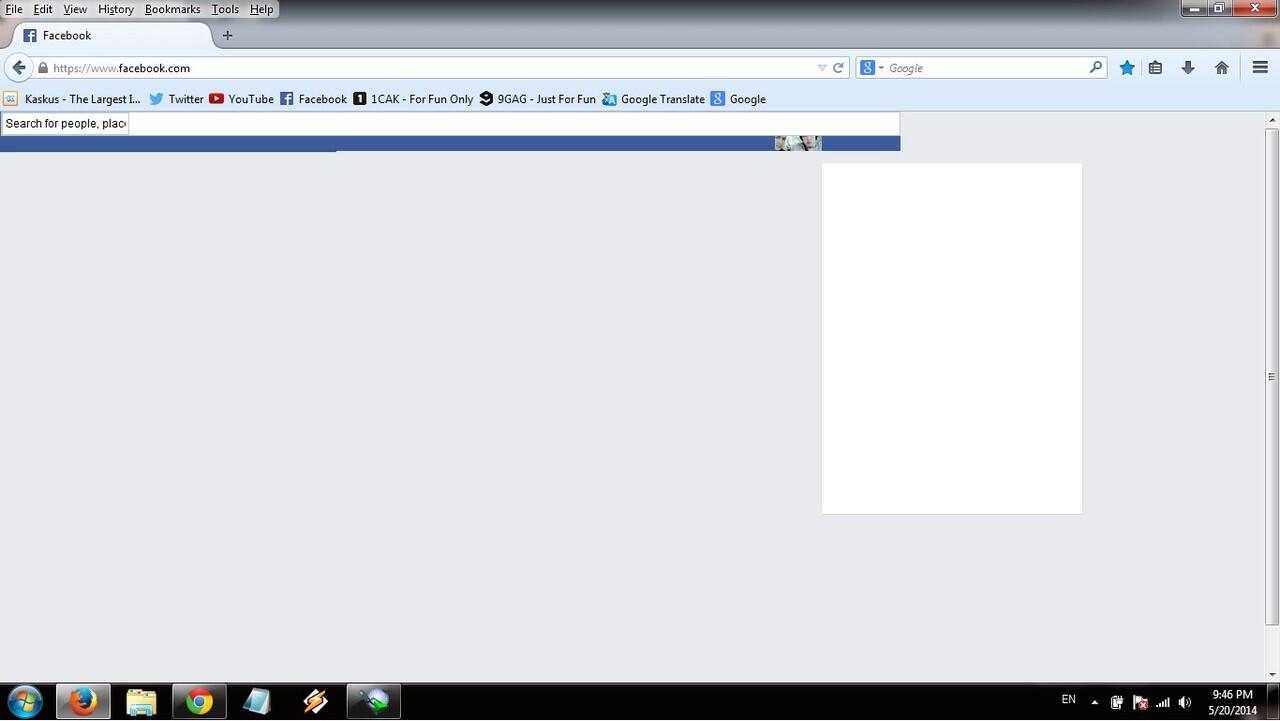Open the clock showing 9:46 PM
The width and height of the screenshot is (1280, 721).
[x=1232, y=702]
